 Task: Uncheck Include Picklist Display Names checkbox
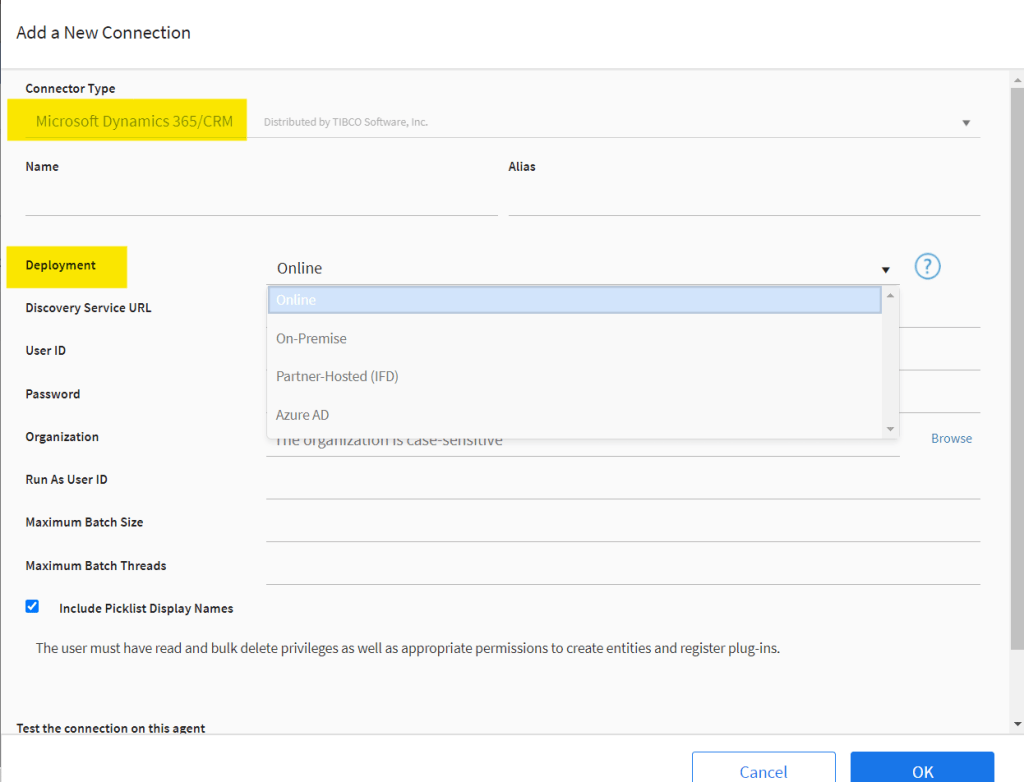click(32, 606)
